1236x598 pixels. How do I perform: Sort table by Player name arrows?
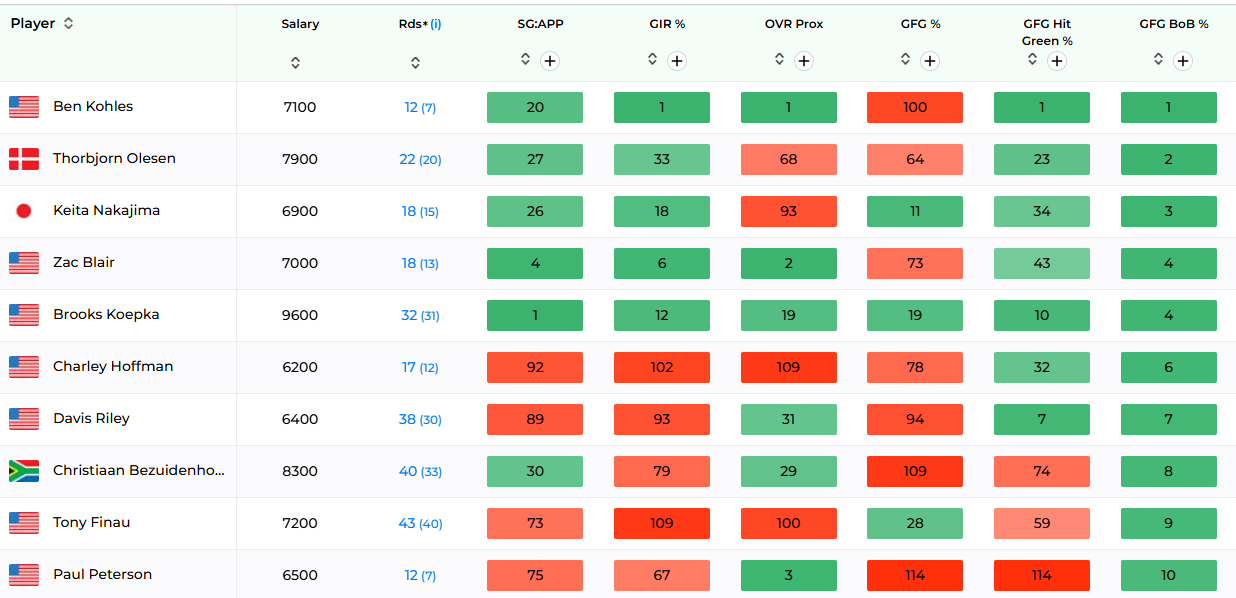(68, 23)
